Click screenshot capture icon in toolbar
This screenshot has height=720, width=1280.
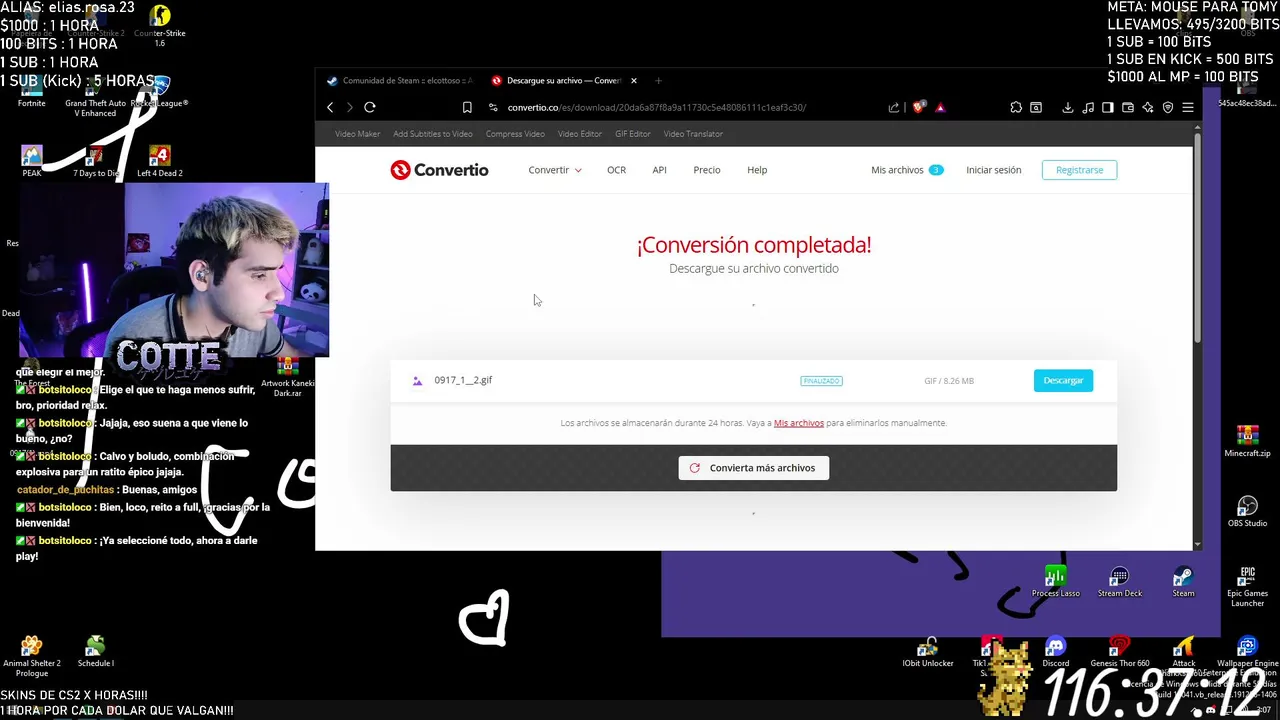1036,107
